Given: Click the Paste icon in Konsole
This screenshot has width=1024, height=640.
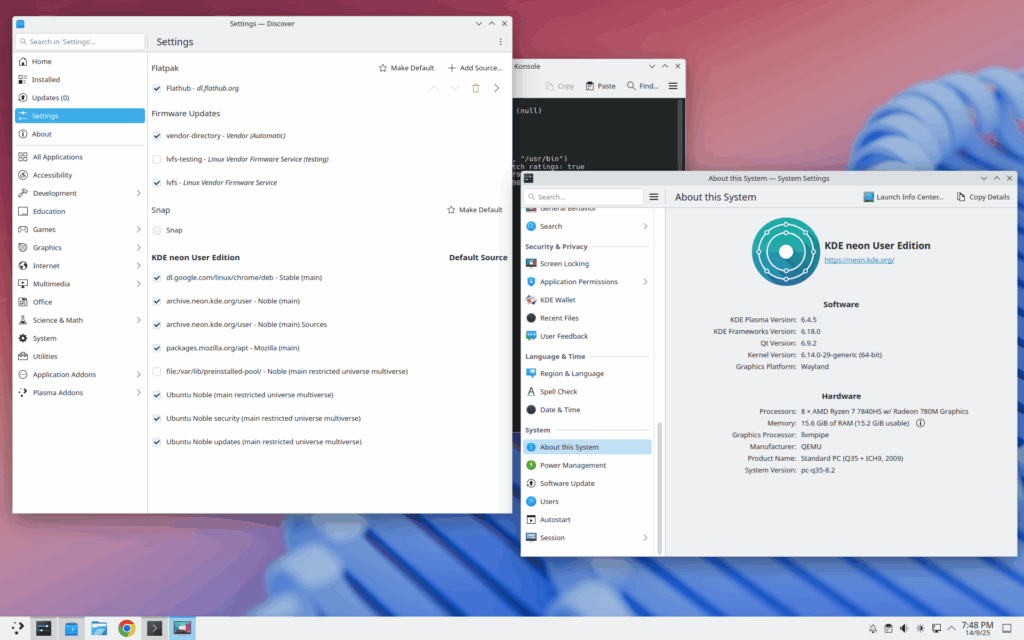Looking at the screenshot, I should coord(591,86).
